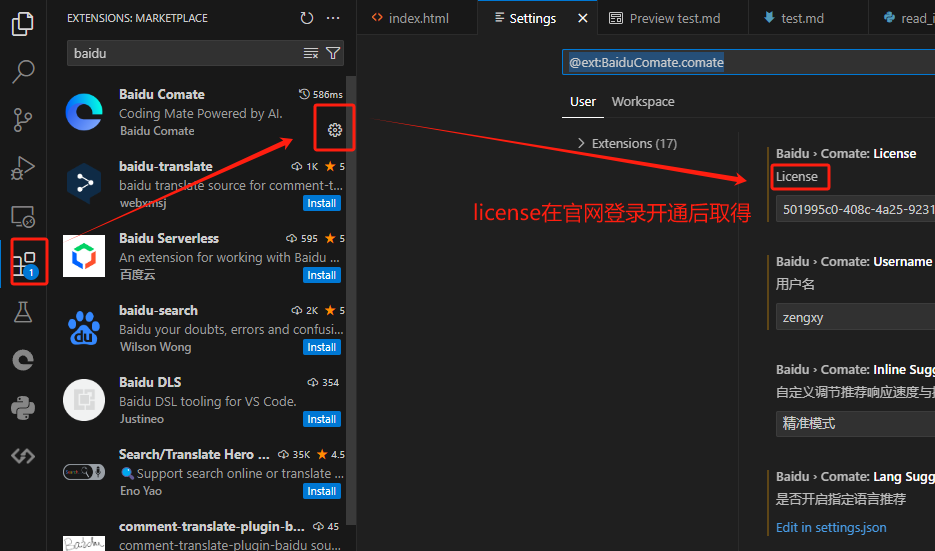
Task: Edit the Comate License value field
Action: coord(855,210)
